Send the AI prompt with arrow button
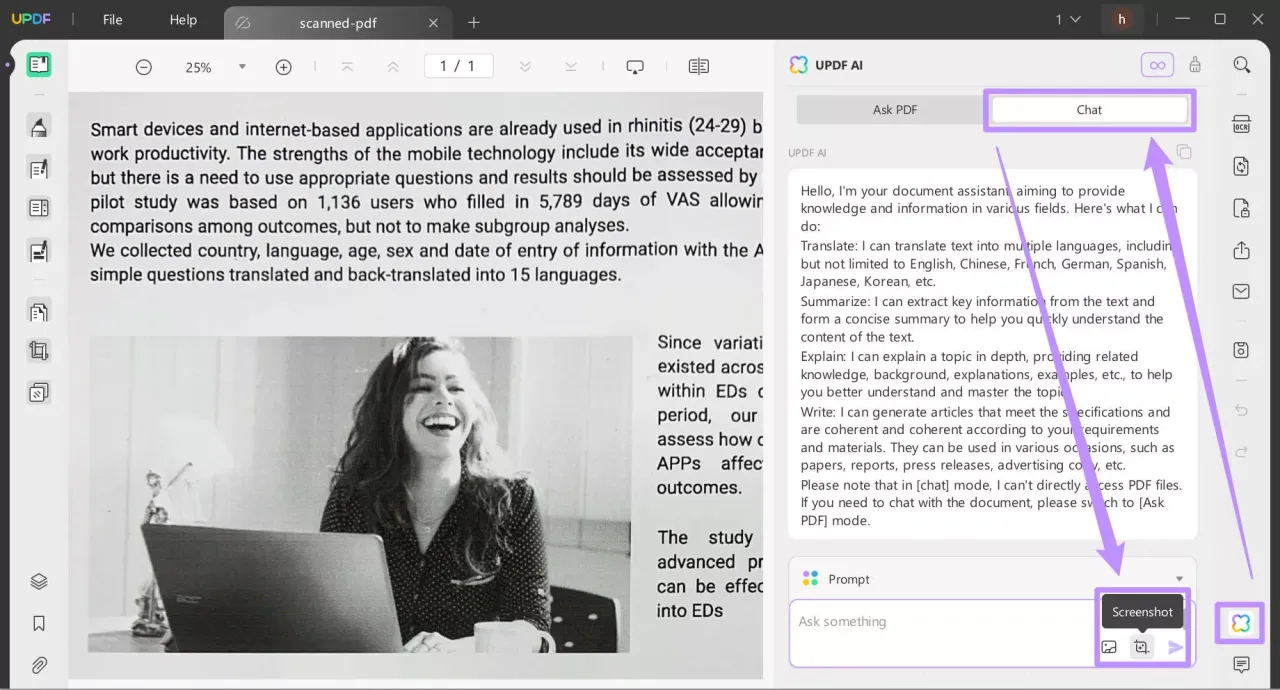 (1175, 646)
